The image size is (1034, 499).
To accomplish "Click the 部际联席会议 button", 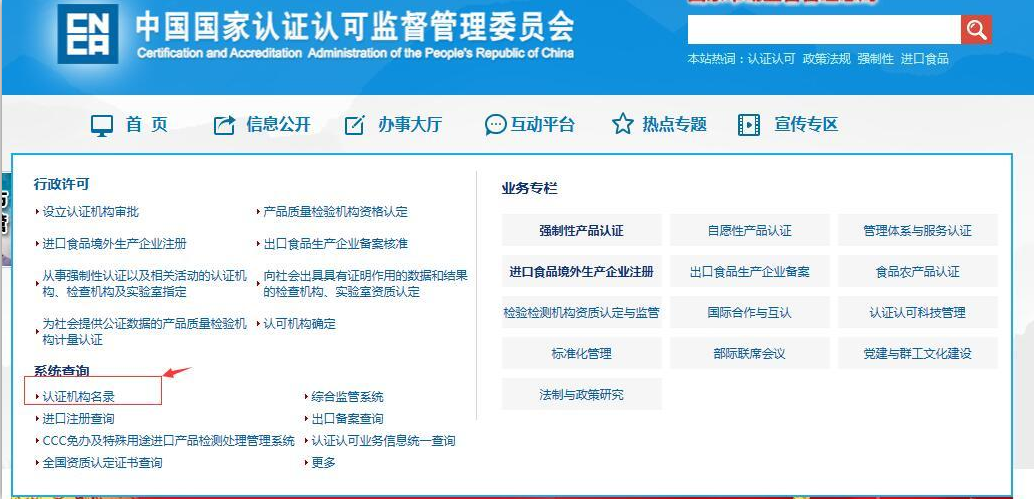I will pos(750,353).
